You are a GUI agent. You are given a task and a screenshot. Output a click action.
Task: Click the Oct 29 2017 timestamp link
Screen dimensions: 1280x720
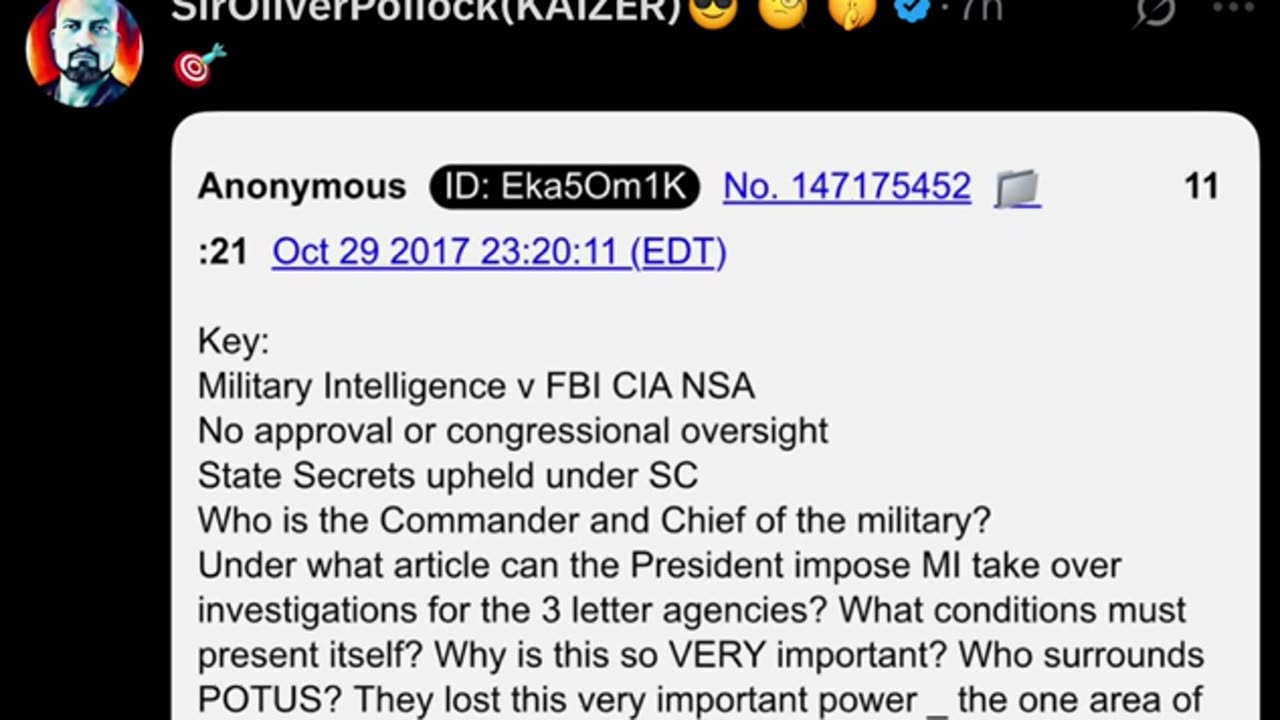click(x=499, y=251)
